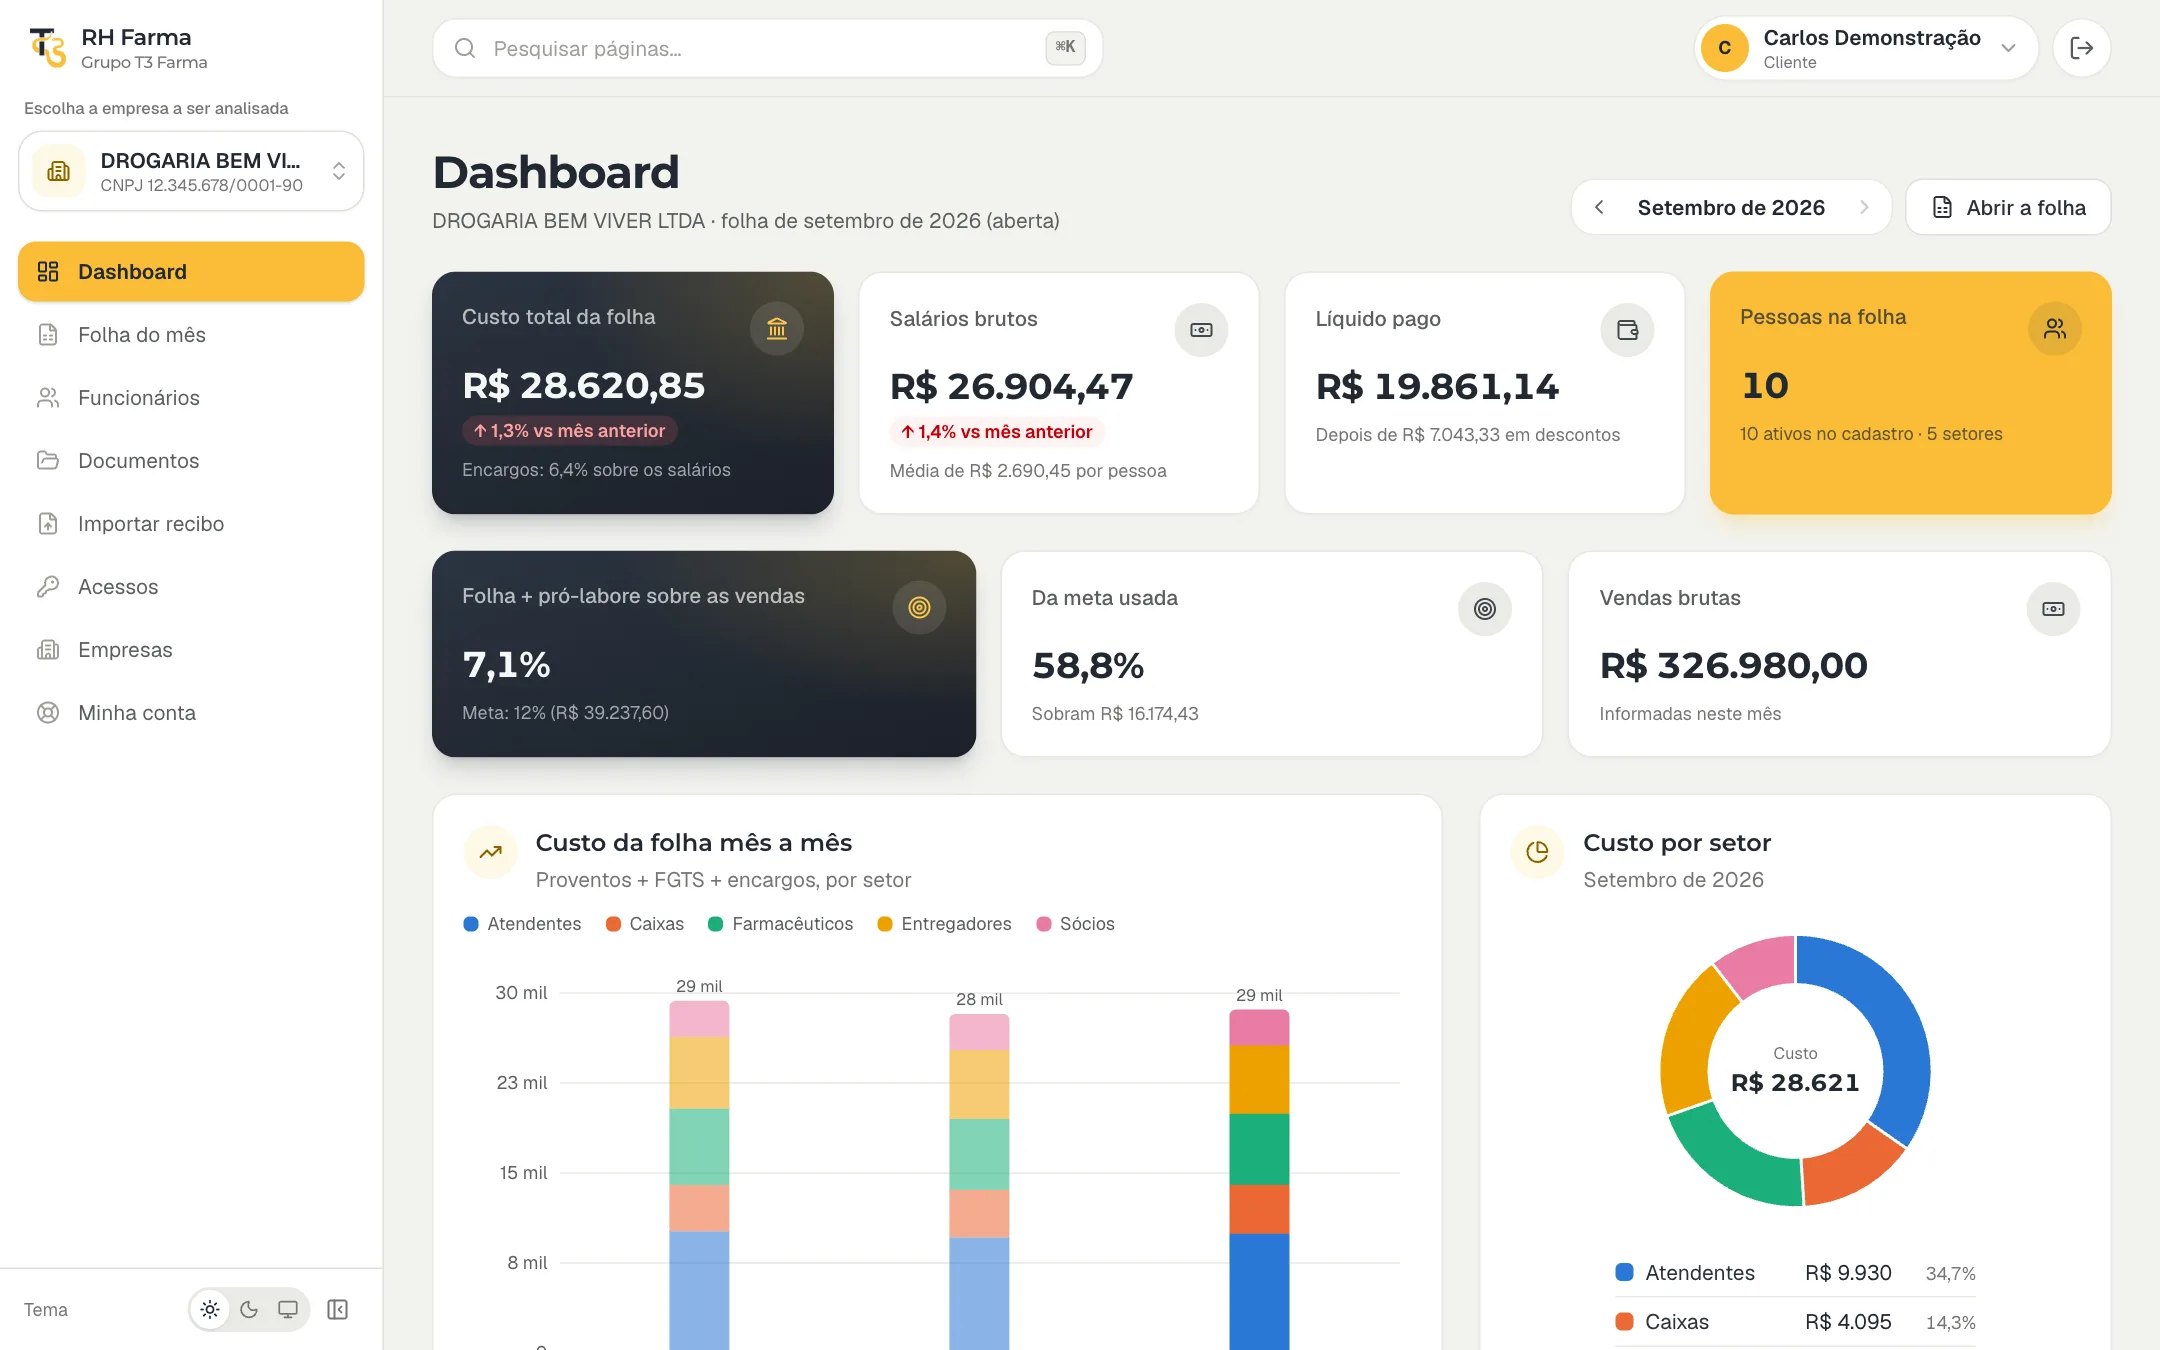Screen dimensions: 2160x1350
Task: Open Minha conta in sidebar
Action: (191, 713)
